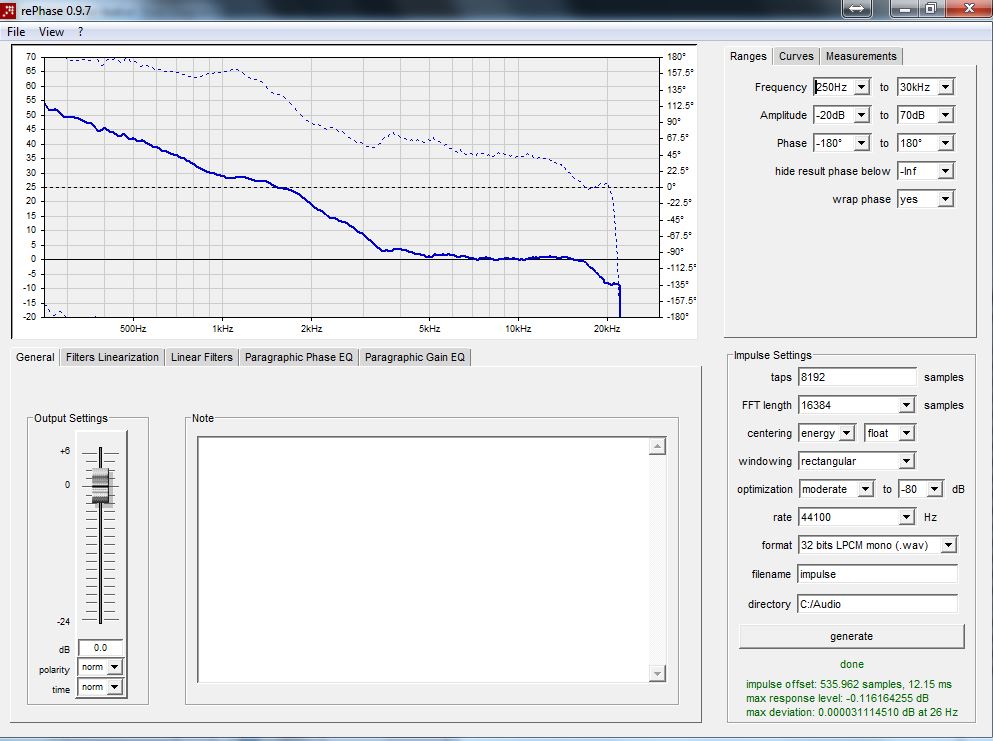Expand the 250Hz frequency start dropdown

click(861, 87)
